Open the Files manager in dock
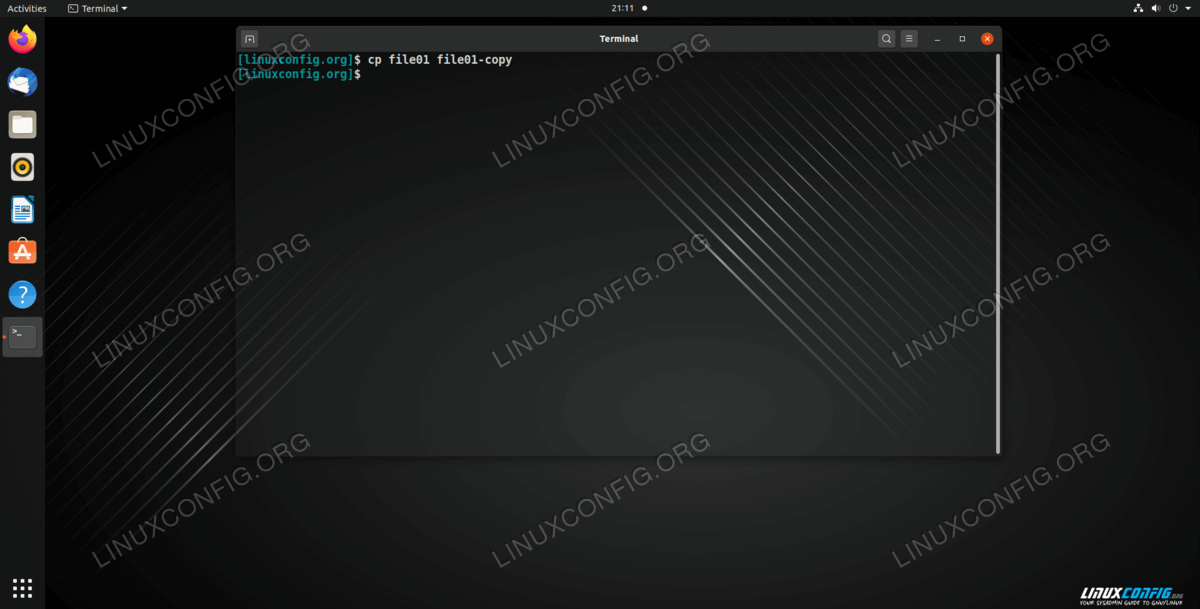Viewport: 1200px width, 609px height. click(22, 125)
